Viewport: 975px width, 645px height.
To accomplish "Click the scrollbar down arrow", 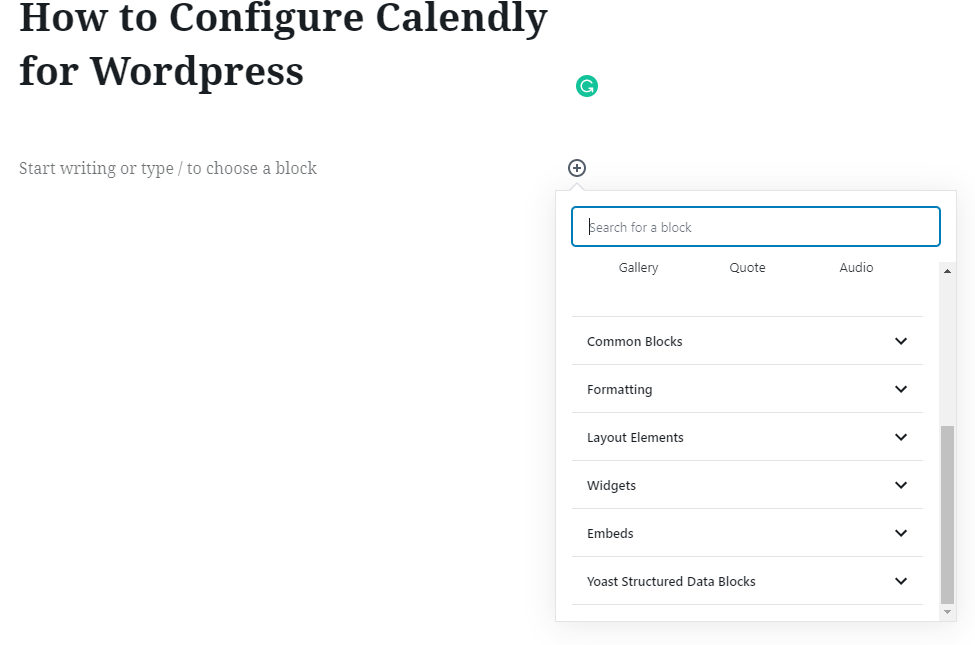I will [948, 611].
